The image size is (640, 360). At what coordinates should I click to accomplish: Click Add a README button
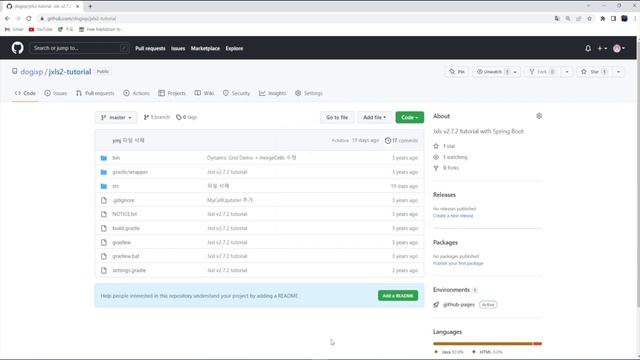tap(398, 296)
